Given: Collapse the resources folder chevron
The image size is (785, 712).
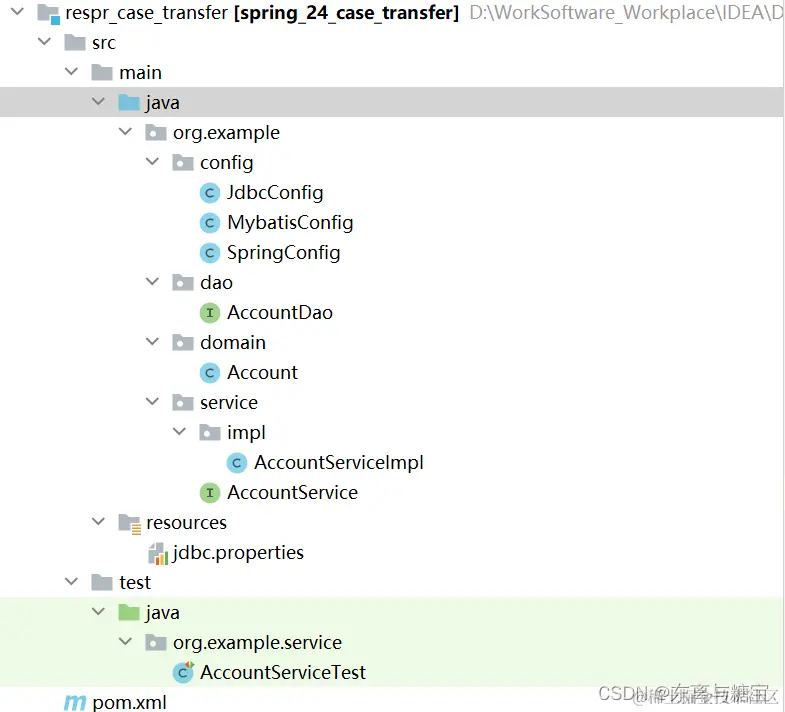Looking at the screenshot, I should click(99, 521).
